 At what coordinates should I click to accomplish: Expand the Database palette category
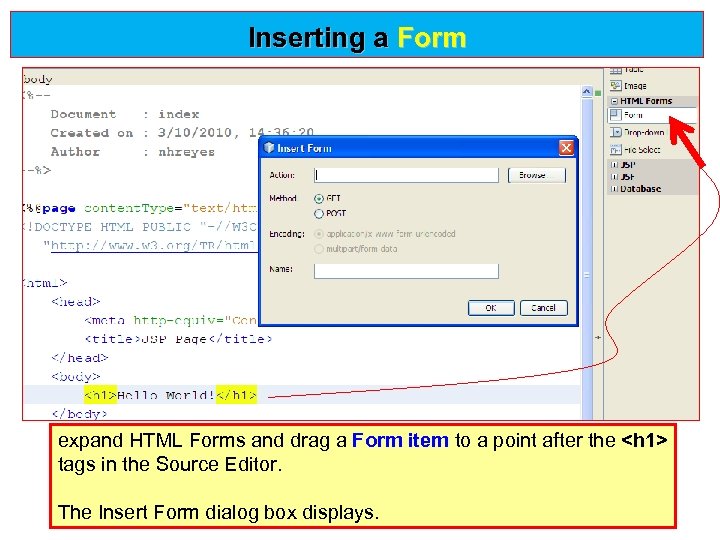pyautogui.click(x=614, y=189)
